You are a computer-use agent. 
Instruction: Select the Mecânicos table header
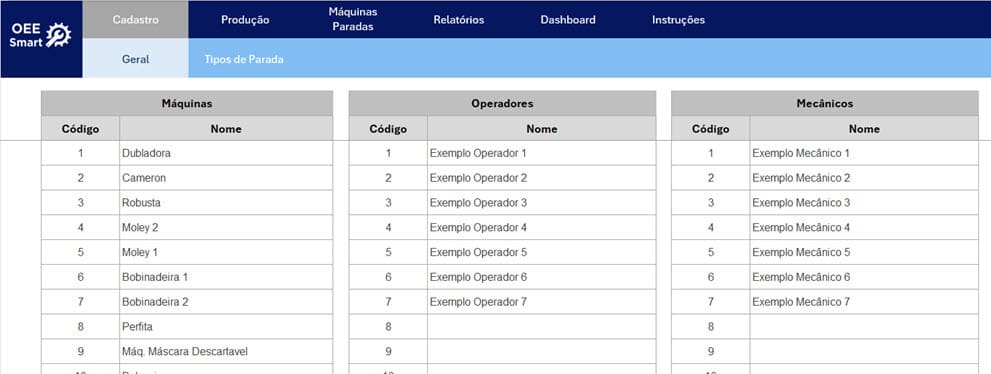(x=825, y=103)
